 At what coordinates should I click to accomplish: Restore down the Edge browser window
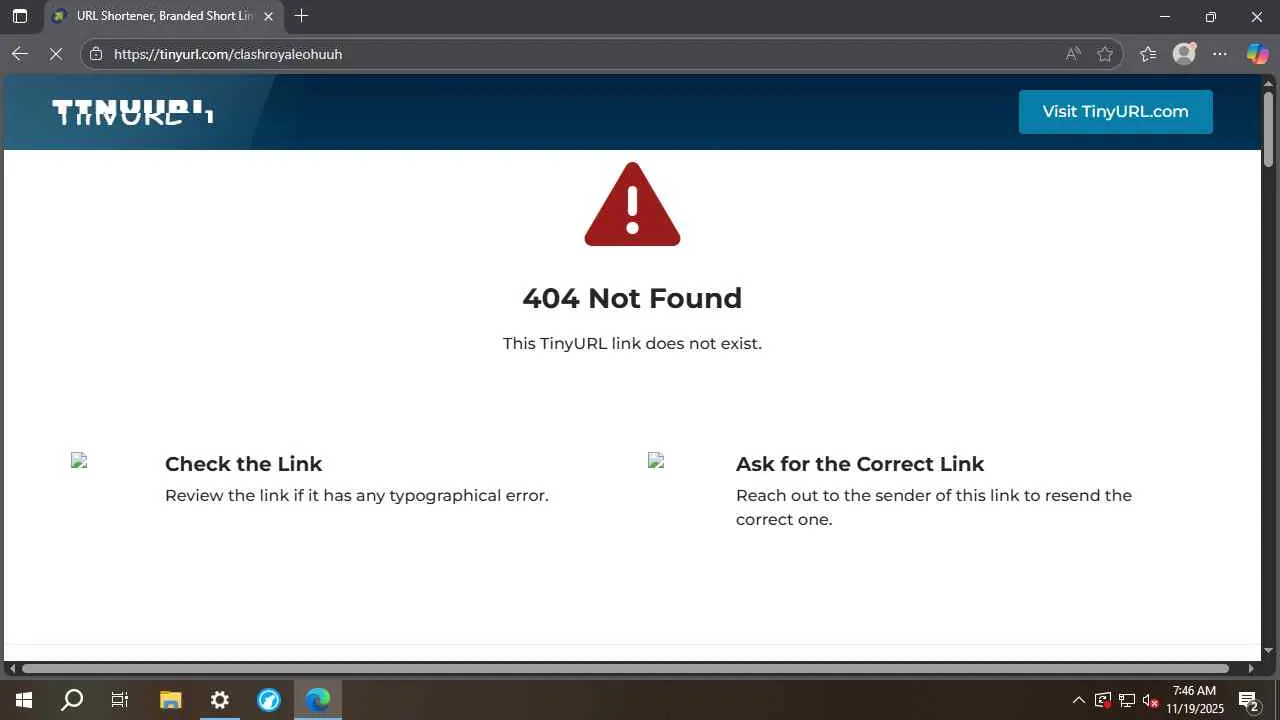(x=1211, y=16)
